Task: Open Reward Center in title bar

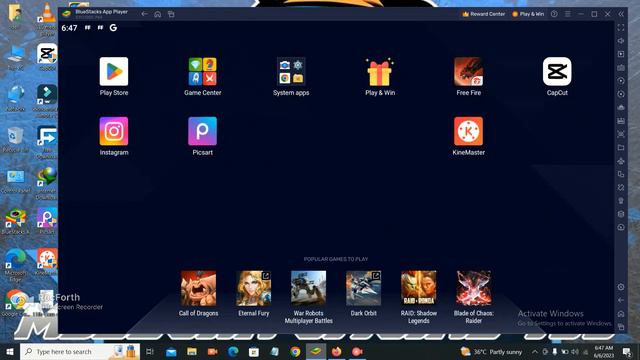Action: tap(484, 14)
